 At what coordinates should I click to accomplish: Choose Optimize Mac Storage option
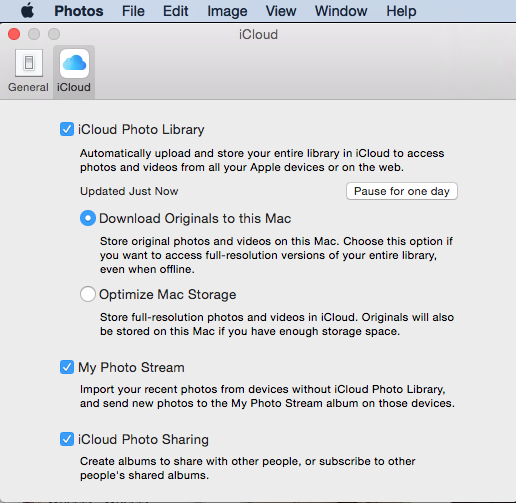88,294
